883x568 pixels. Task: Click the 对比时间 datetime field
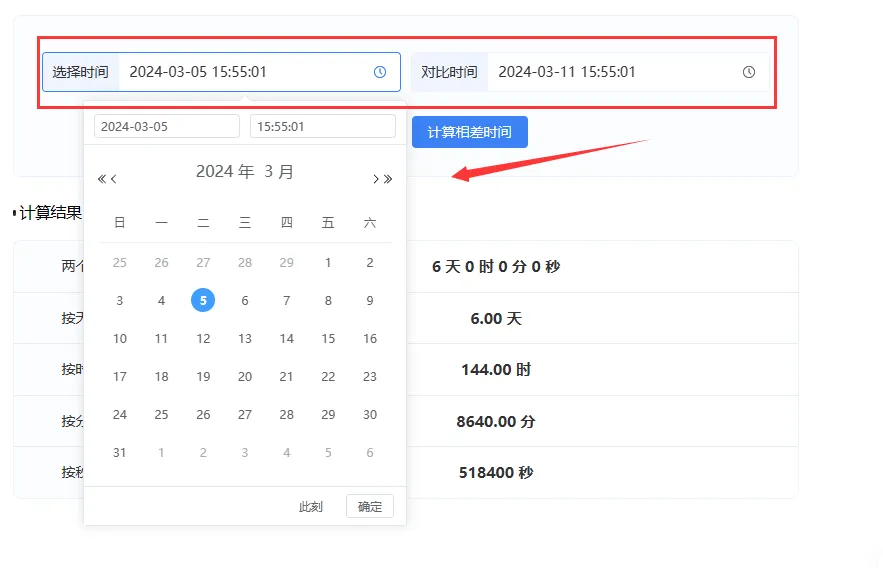[590, 72]
